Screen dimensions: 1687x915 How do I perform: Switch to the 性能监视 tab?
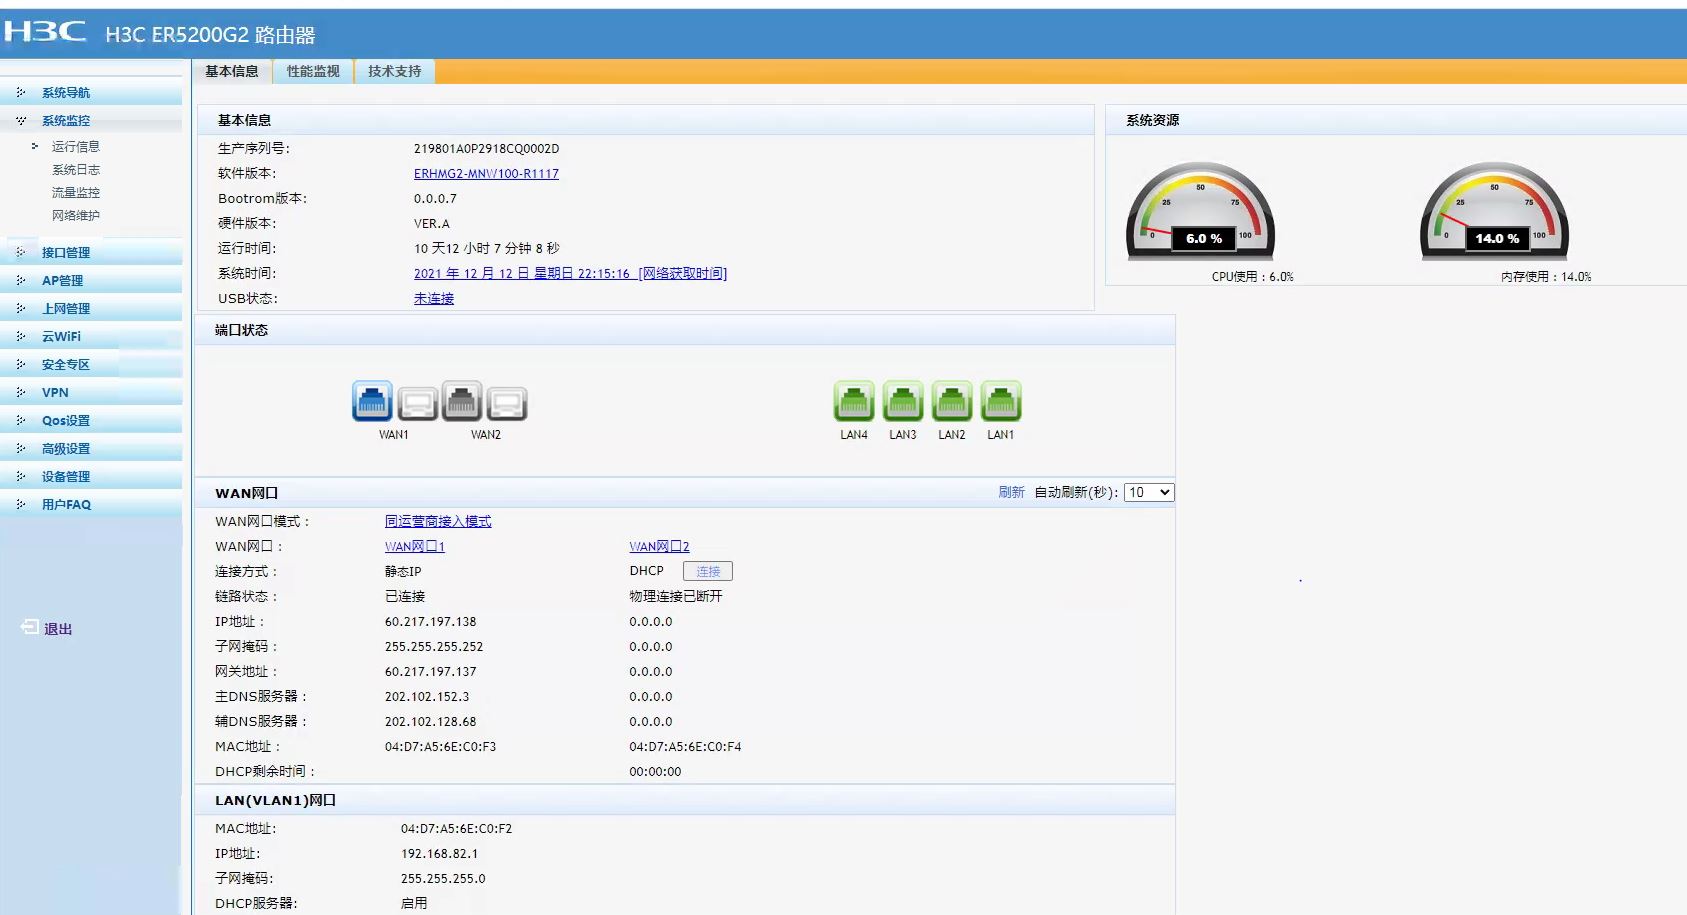coord(313,71)
